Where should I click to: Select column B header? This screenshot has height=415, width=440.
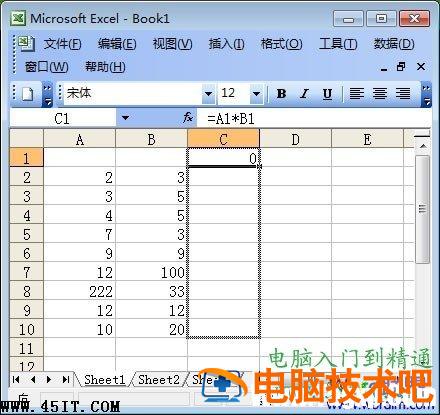(151, 139)
